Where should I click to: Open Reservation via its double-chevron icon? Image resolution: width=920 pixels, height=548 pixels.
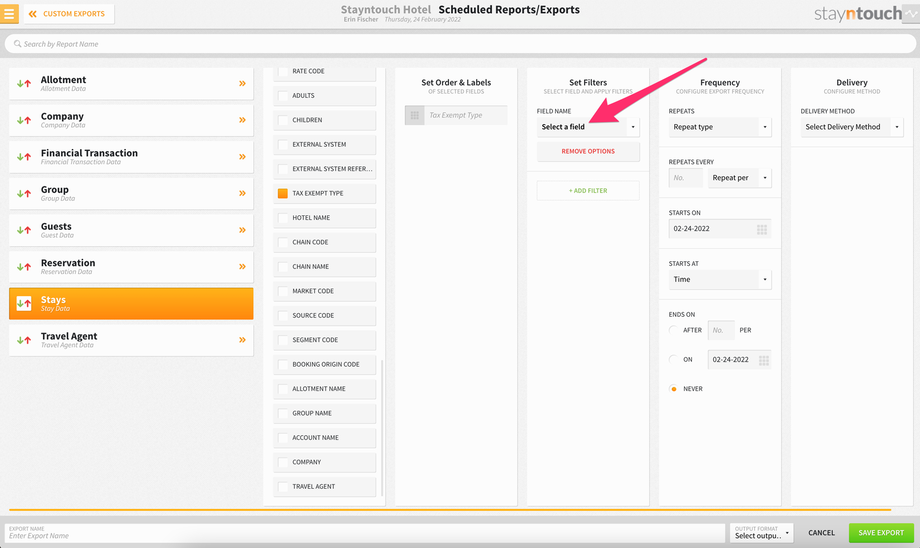(242, 267)
